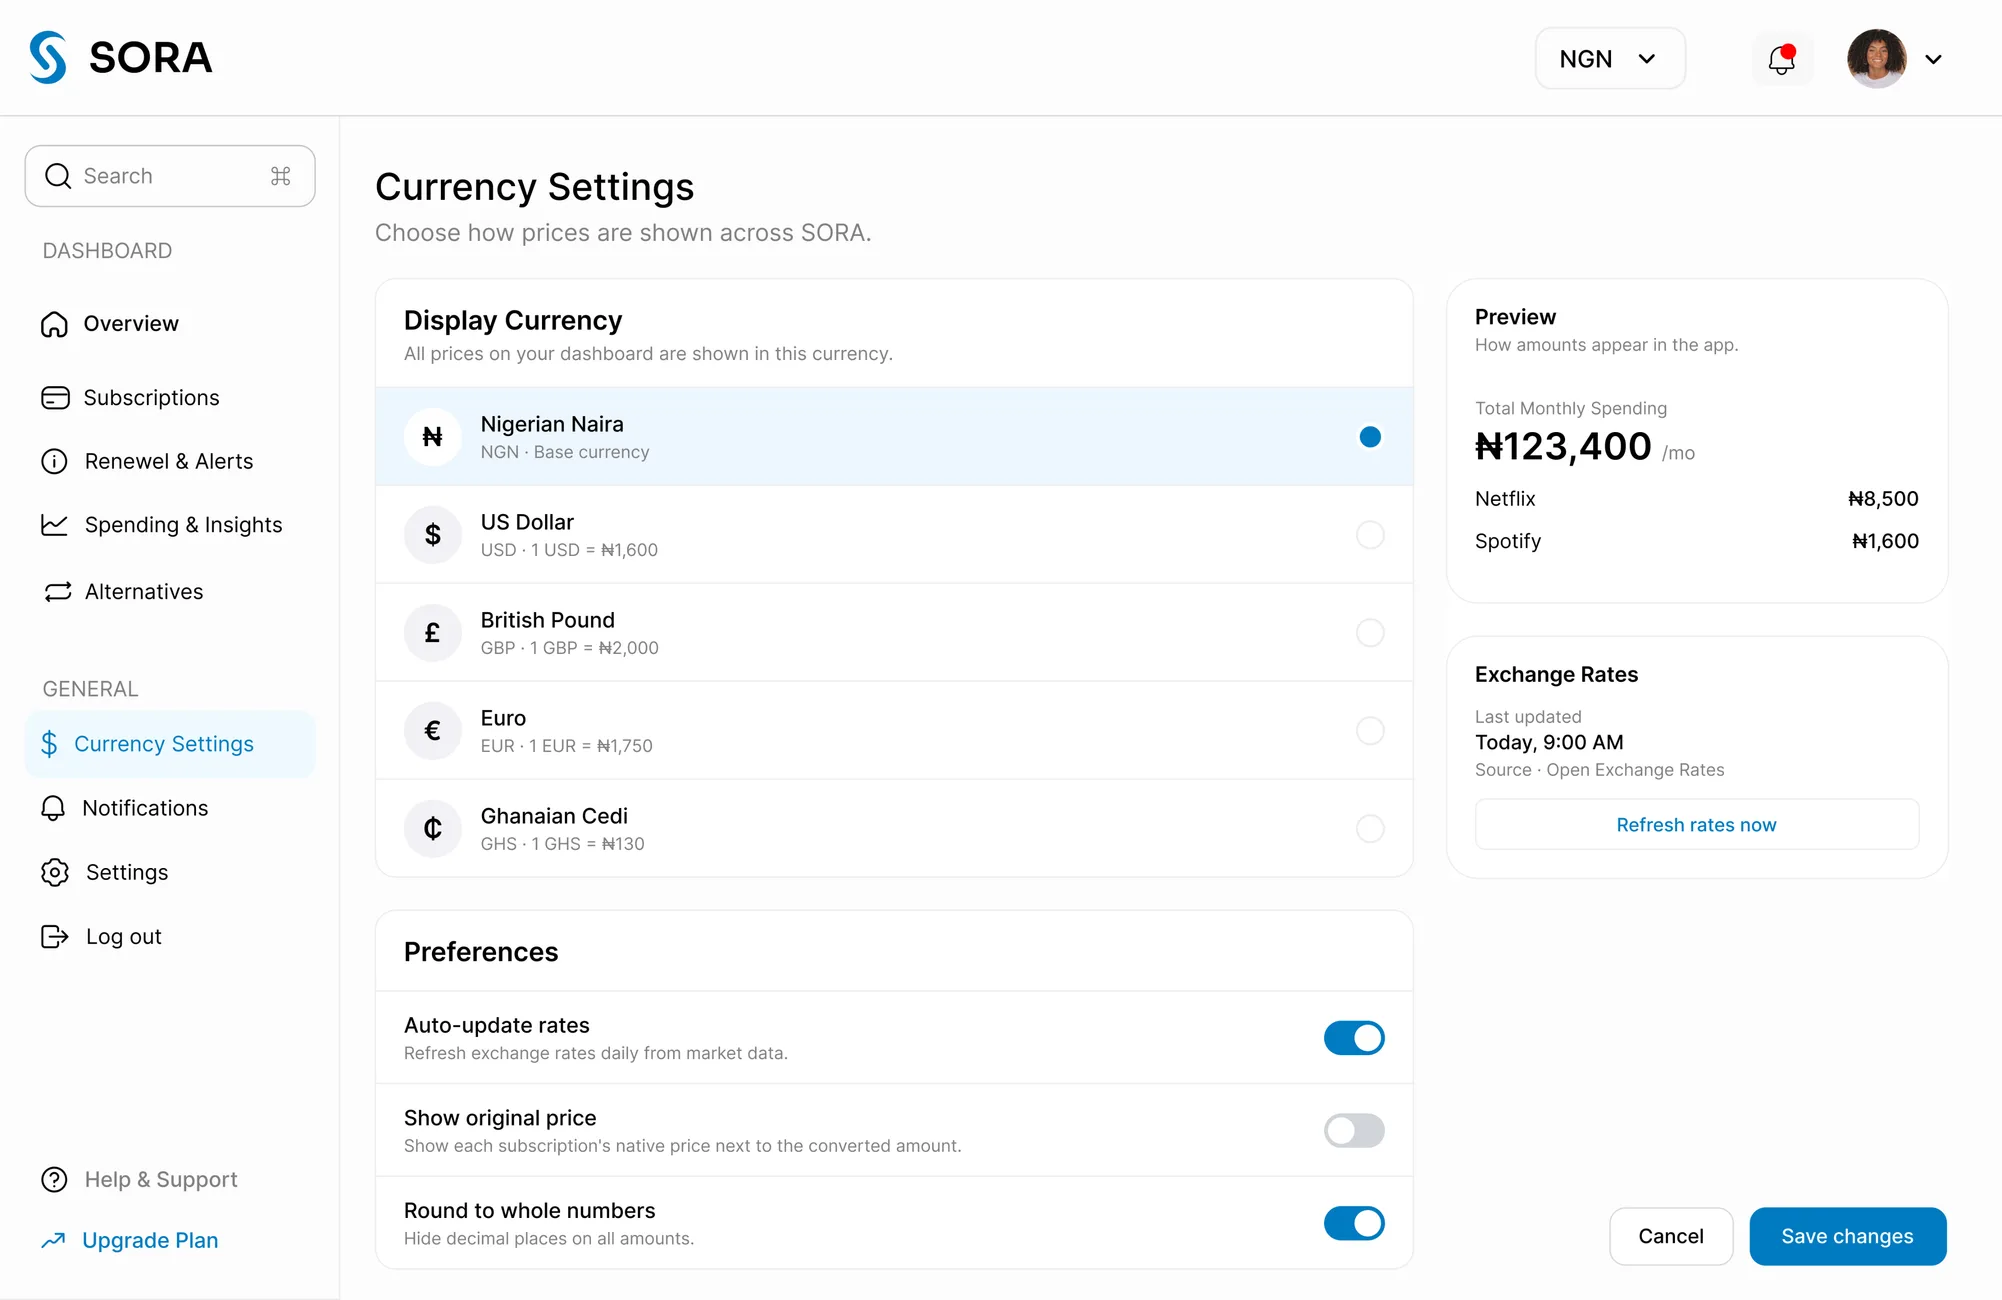Click Refresh rates now button

coord(1697,824)
